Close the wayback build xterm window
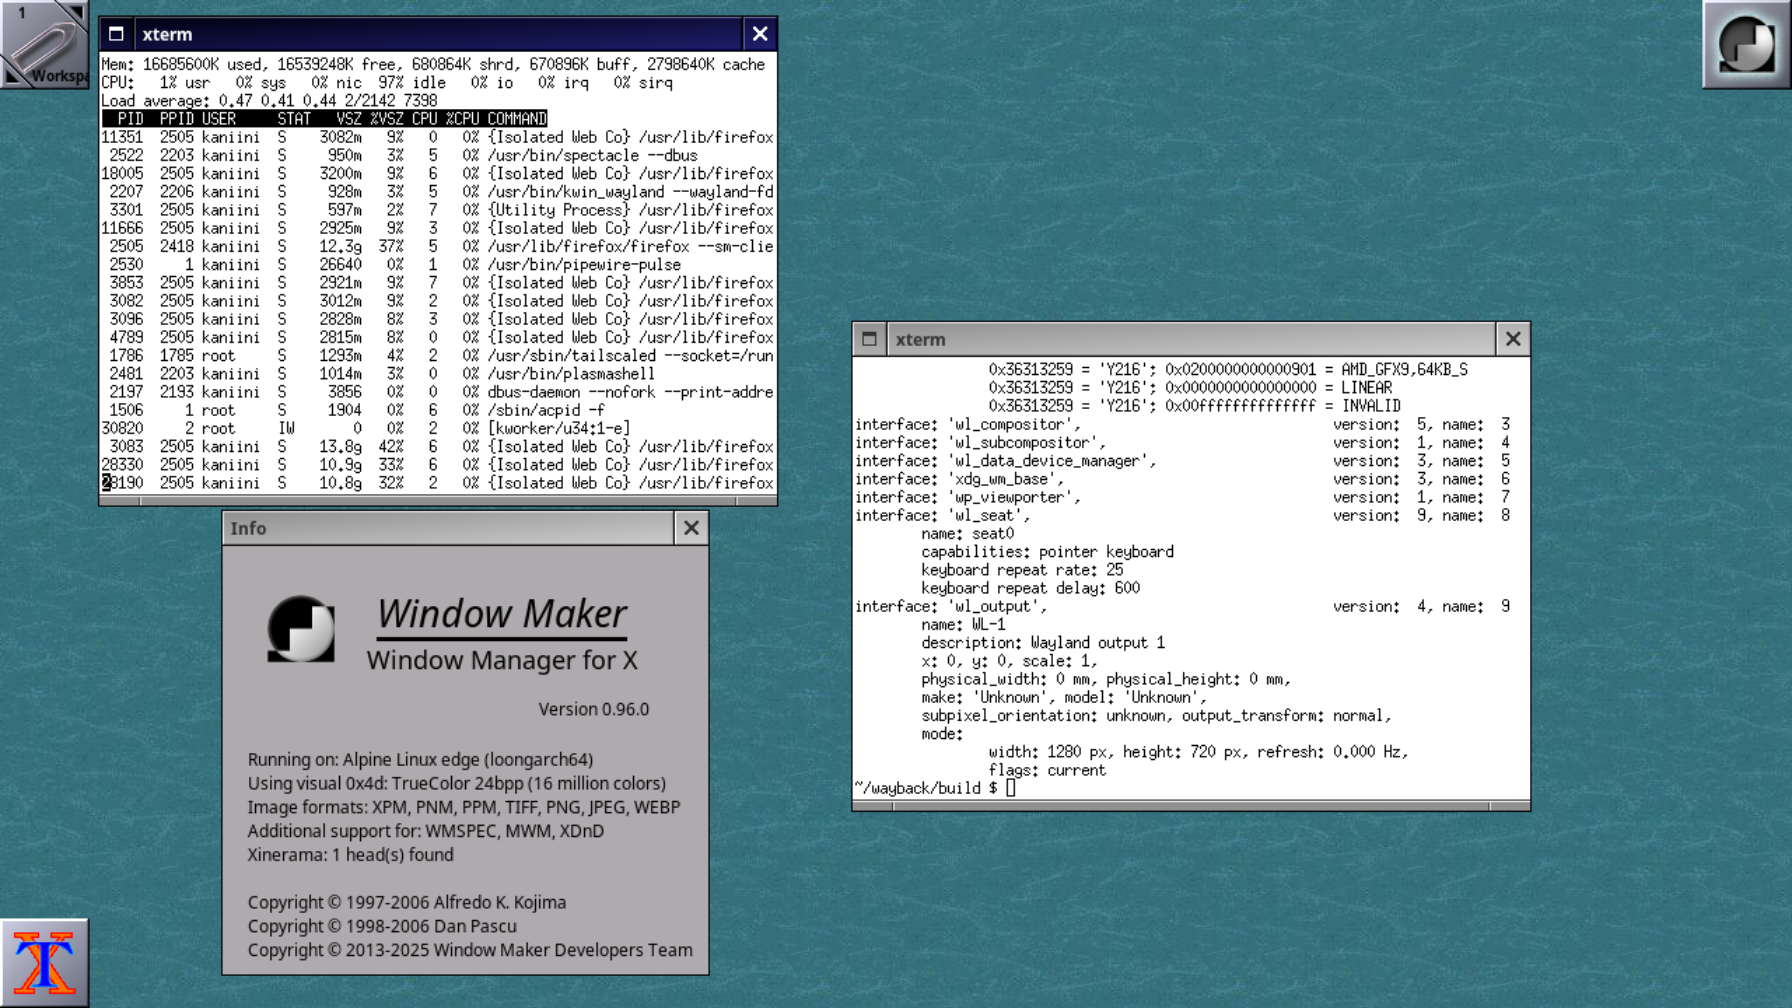This screenshot has width=1792, height=1008. pyautogui.click(x=1513, y=339)
